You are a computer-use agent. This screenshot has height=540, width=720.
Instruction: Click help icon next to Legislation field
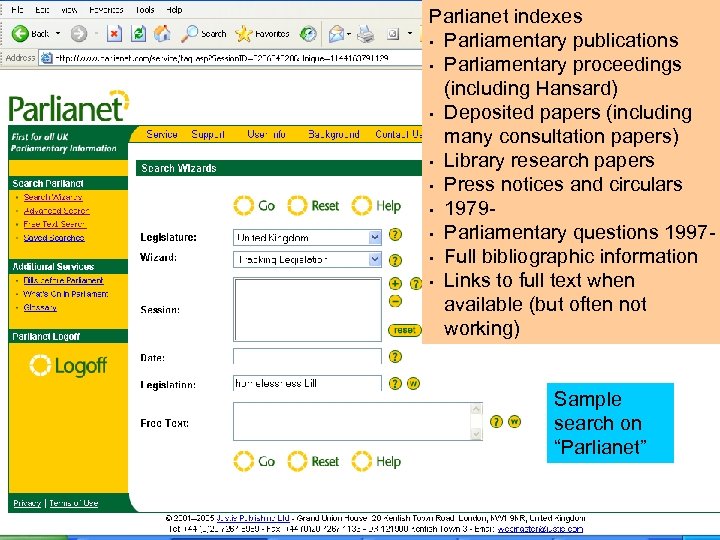tap(395, 383)
